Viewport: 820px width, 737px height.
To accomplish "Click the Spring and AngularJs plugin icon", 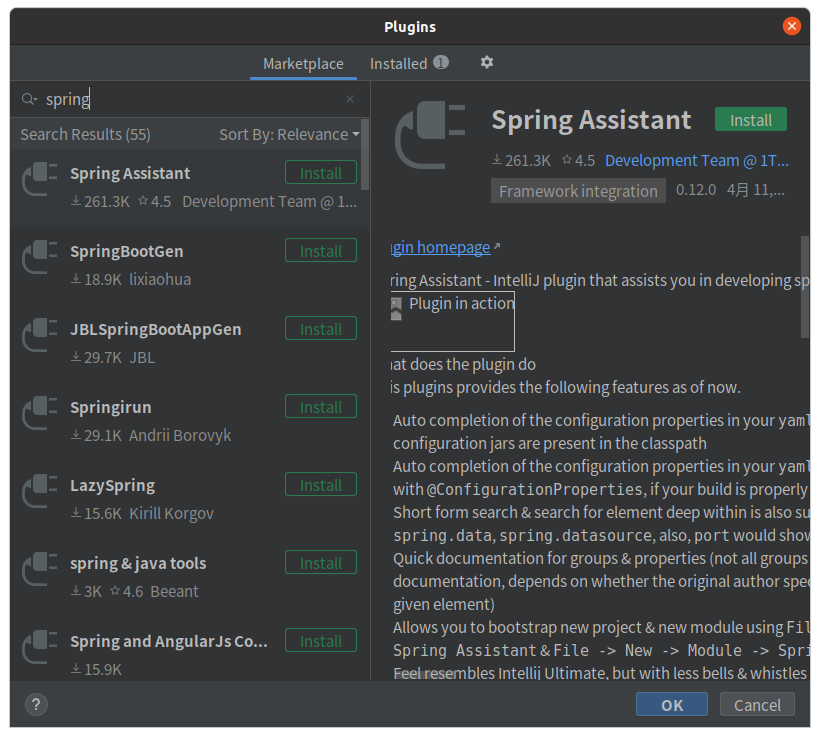I will click(39, 647).
